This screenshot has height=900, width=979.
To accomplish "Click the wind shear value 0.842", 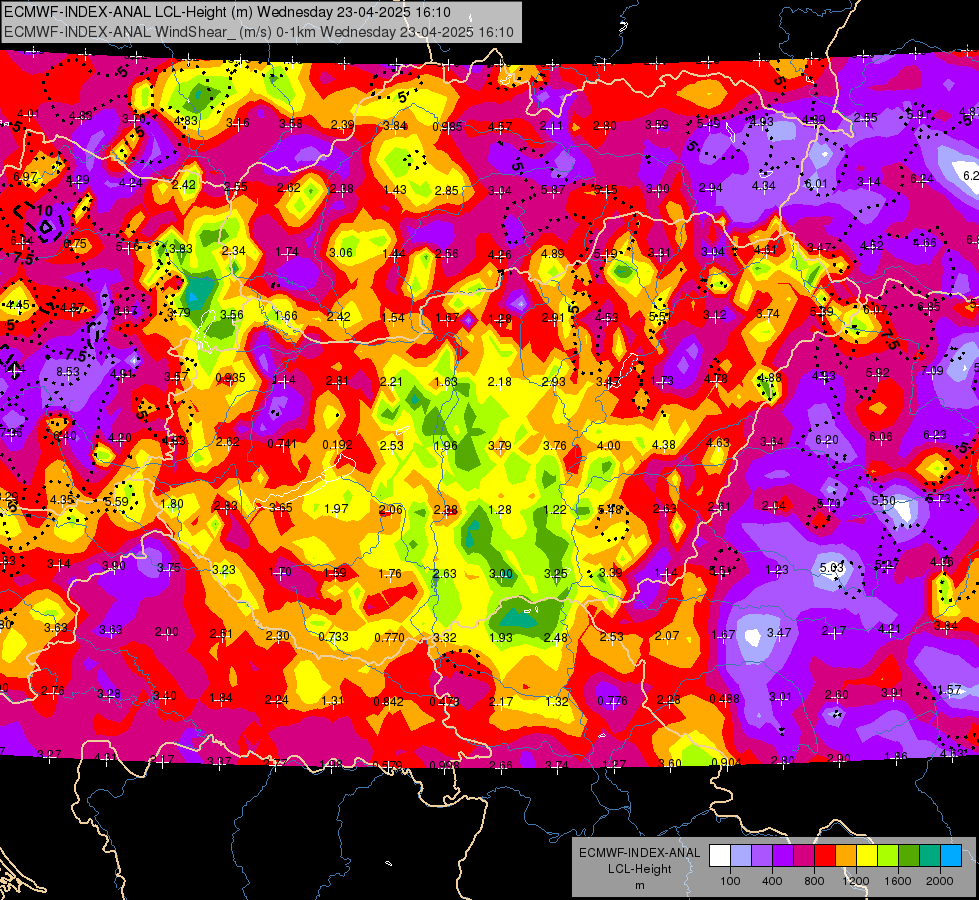I will 388,701.
